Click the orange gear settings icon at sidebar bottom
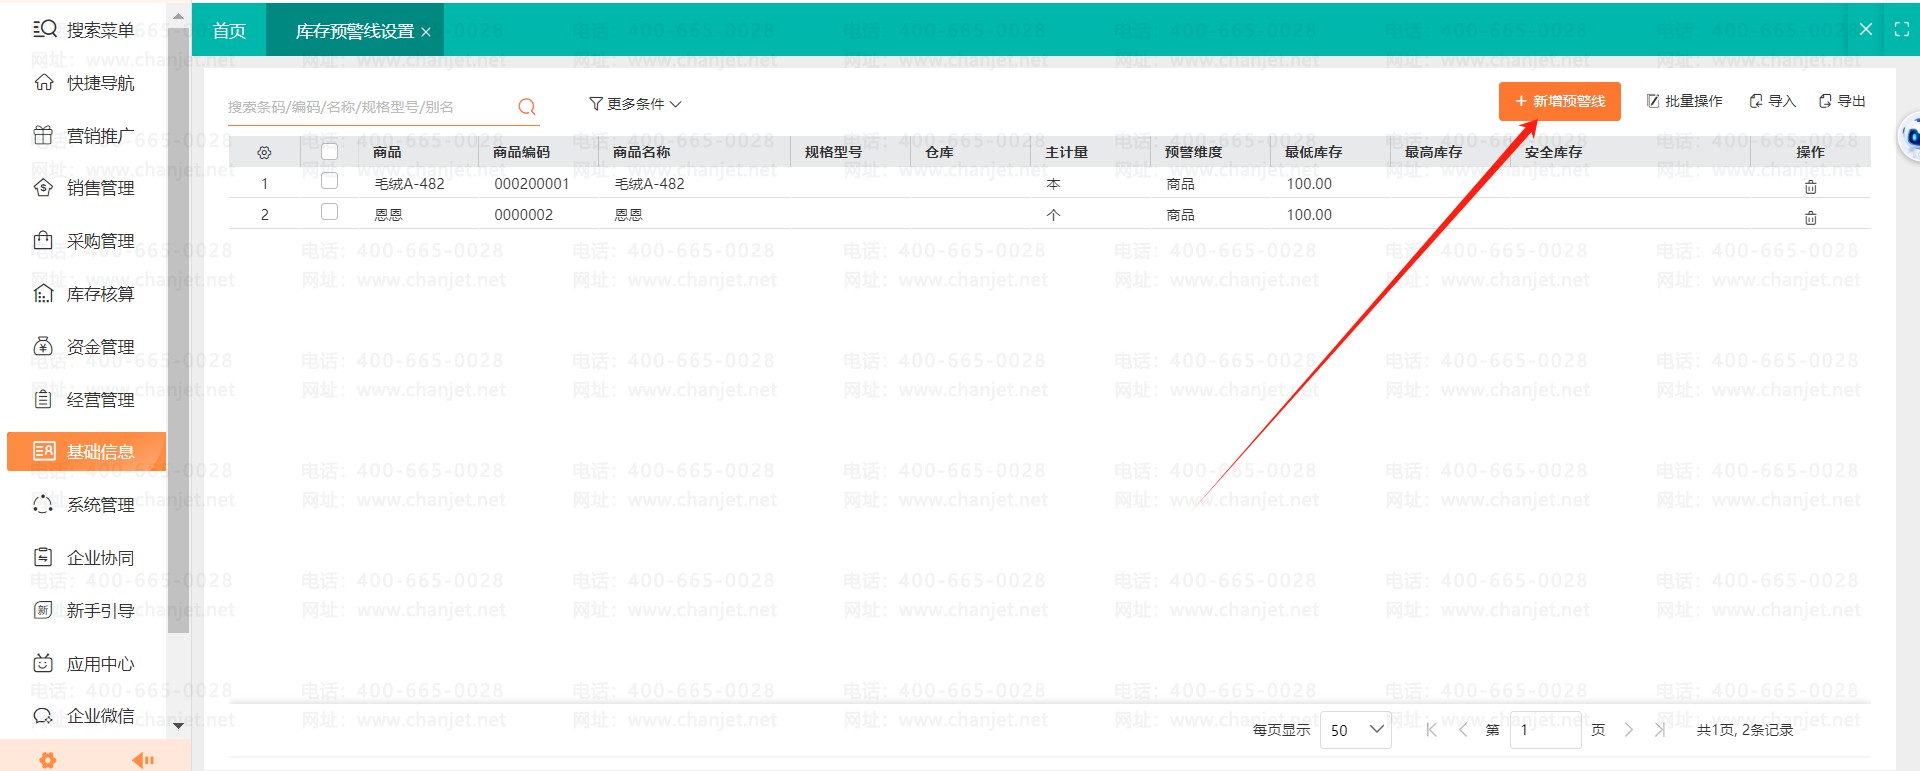1920x771 pixels. click(47, 760)
